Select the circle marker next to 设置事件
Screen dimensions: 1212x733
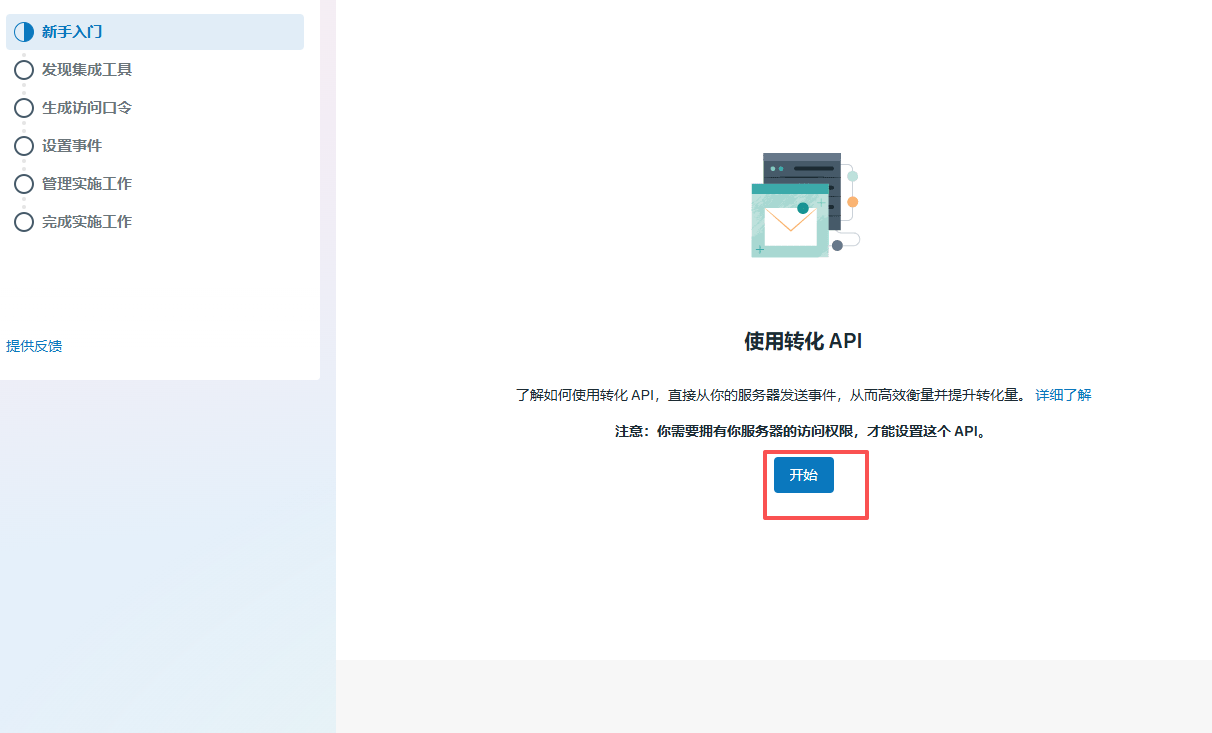24,146
